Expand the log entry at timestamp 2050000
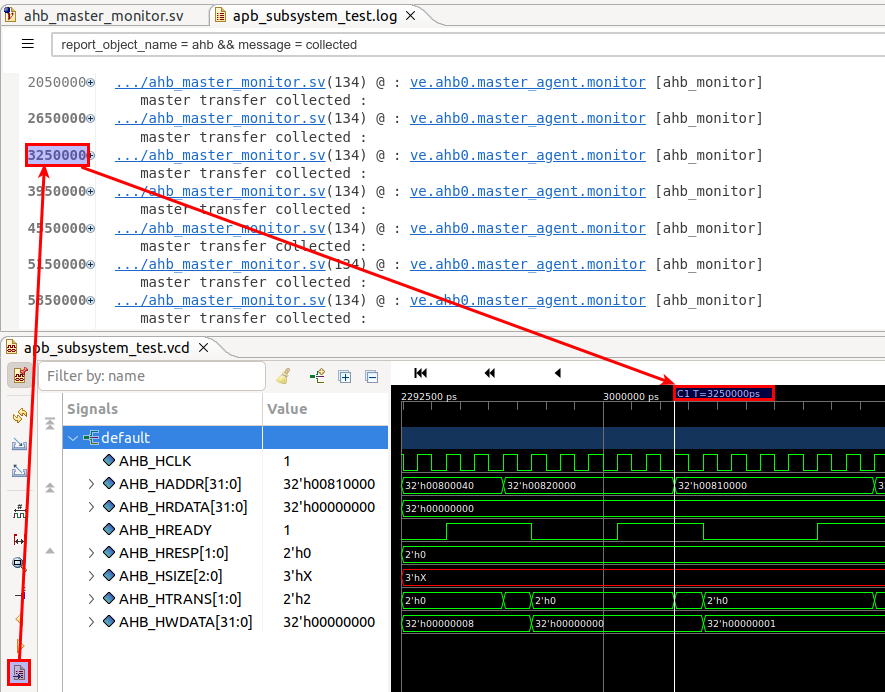This screenshot has height=692, width=885. 89,82
